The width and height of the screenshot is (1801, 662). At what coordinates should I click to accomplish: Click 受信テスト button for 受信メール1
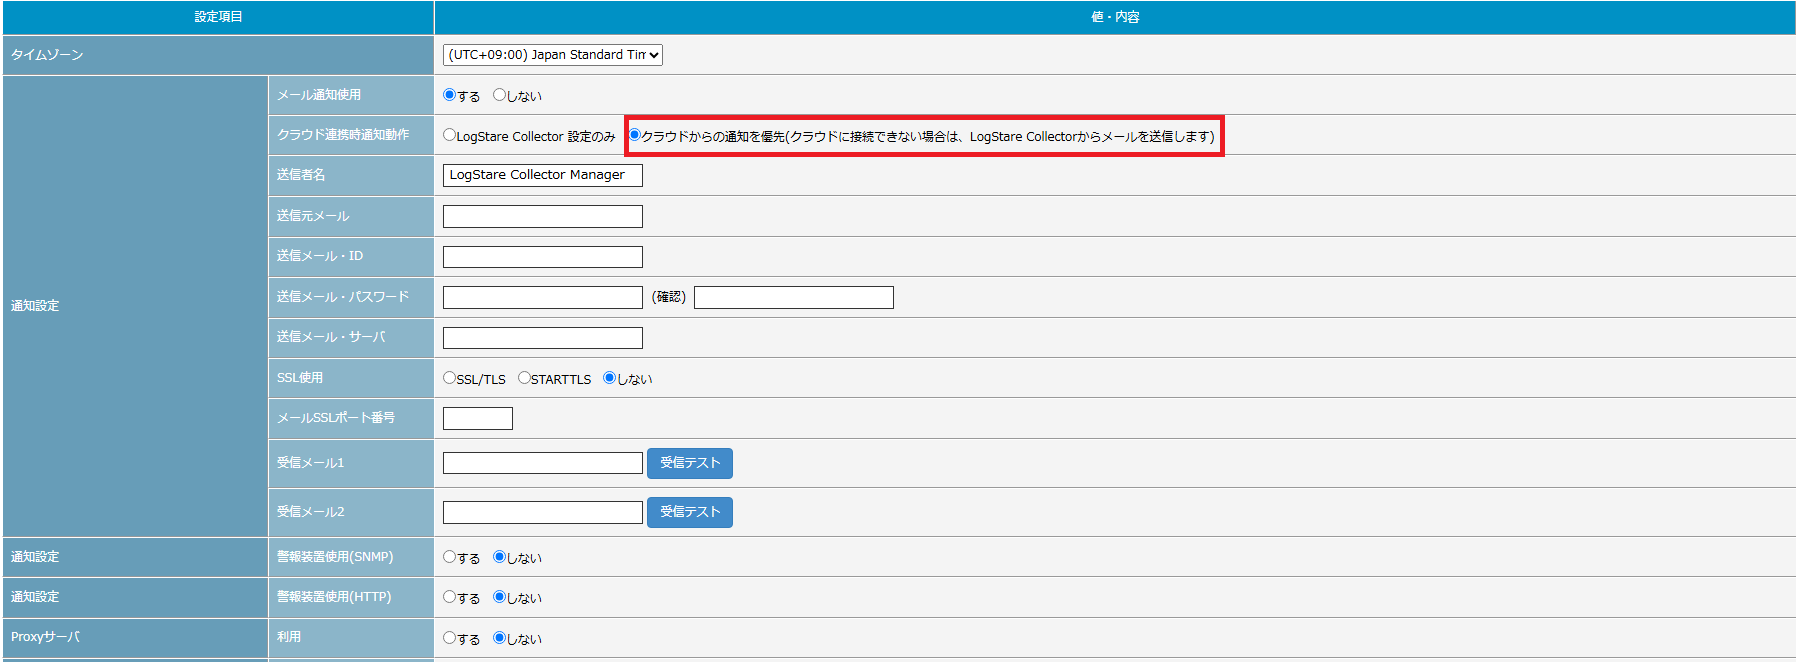[690, 463]
